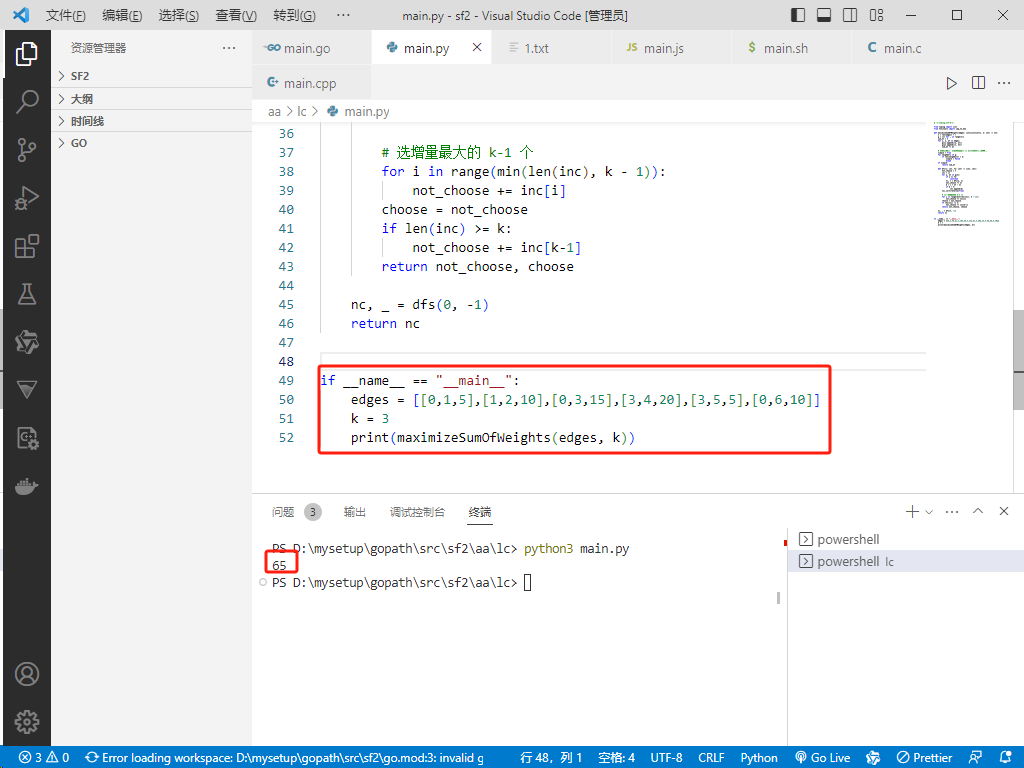Open the 选择(S) menu
The height and width of the screenshot is (768, 1024).
[179, 15]
